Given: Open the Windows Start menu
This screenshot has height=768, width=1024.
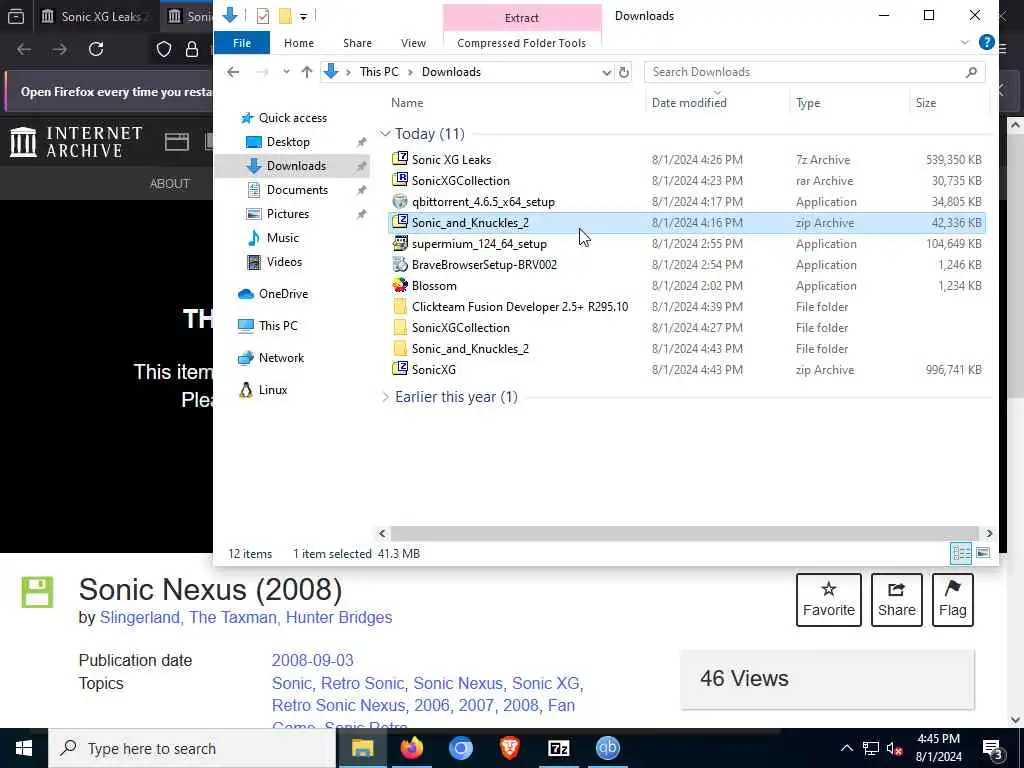Looking at the screenshot, I should coord(24,748).
